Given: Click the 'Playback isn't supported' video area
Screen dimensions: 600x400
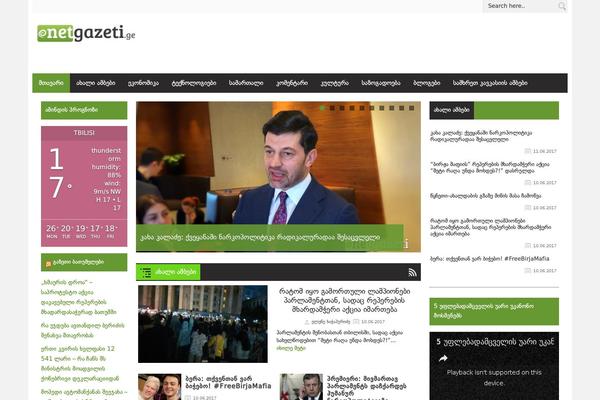Looking at the screenshot, I should tap(494, 377).
